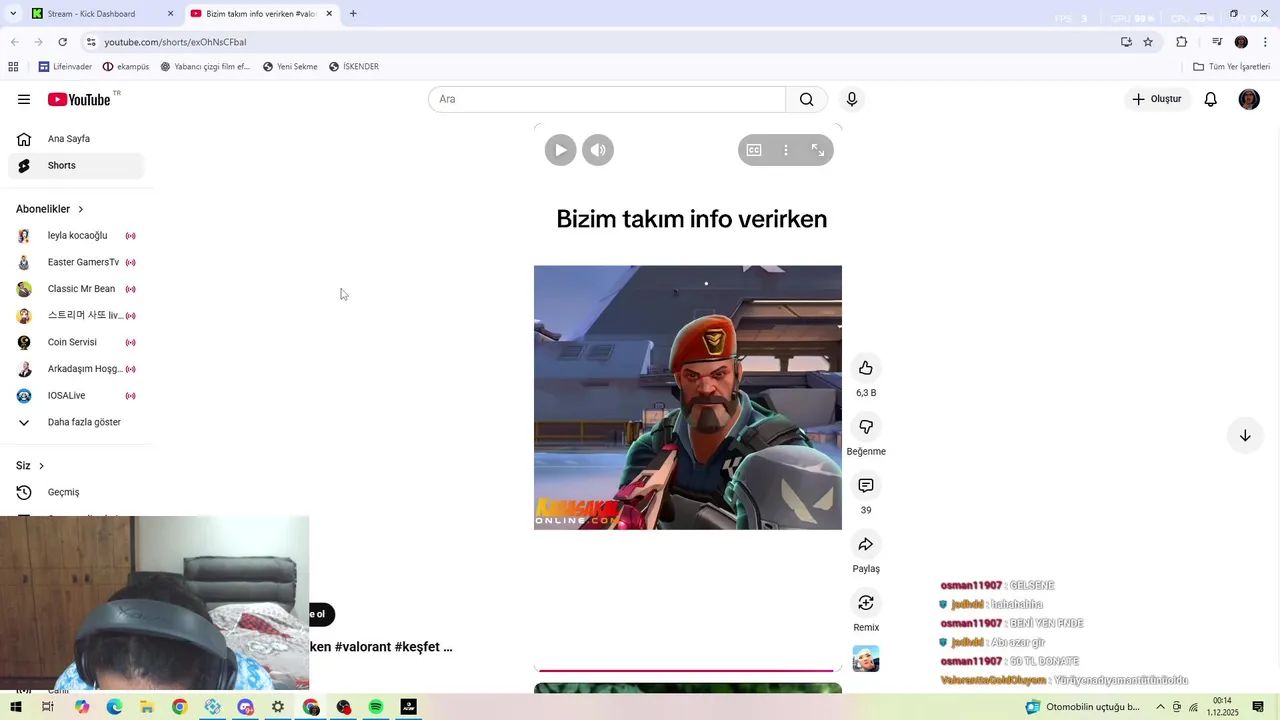Expand the Siz section chevron
The image size is (1280, 720).
[x=41, y=466]
